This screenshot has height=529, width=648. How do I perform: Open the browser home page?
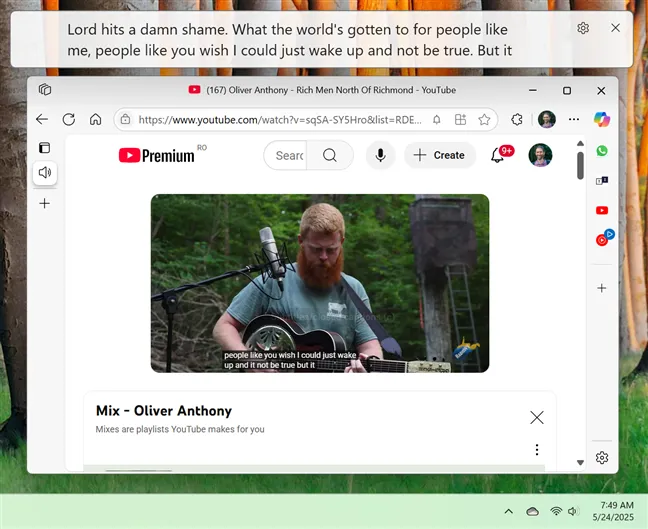[95, 120]
